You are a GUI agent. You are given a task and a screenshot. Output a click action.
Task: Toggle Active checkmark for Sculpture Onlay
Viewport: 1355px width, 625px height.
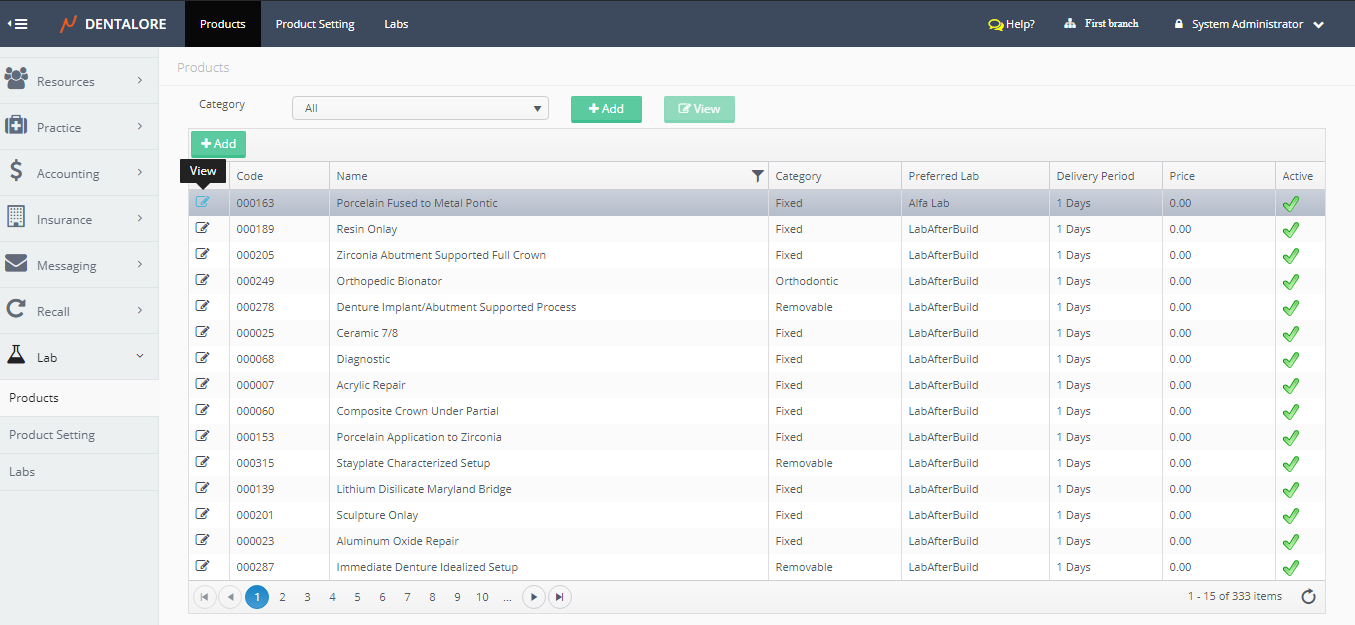[1291, 515]
